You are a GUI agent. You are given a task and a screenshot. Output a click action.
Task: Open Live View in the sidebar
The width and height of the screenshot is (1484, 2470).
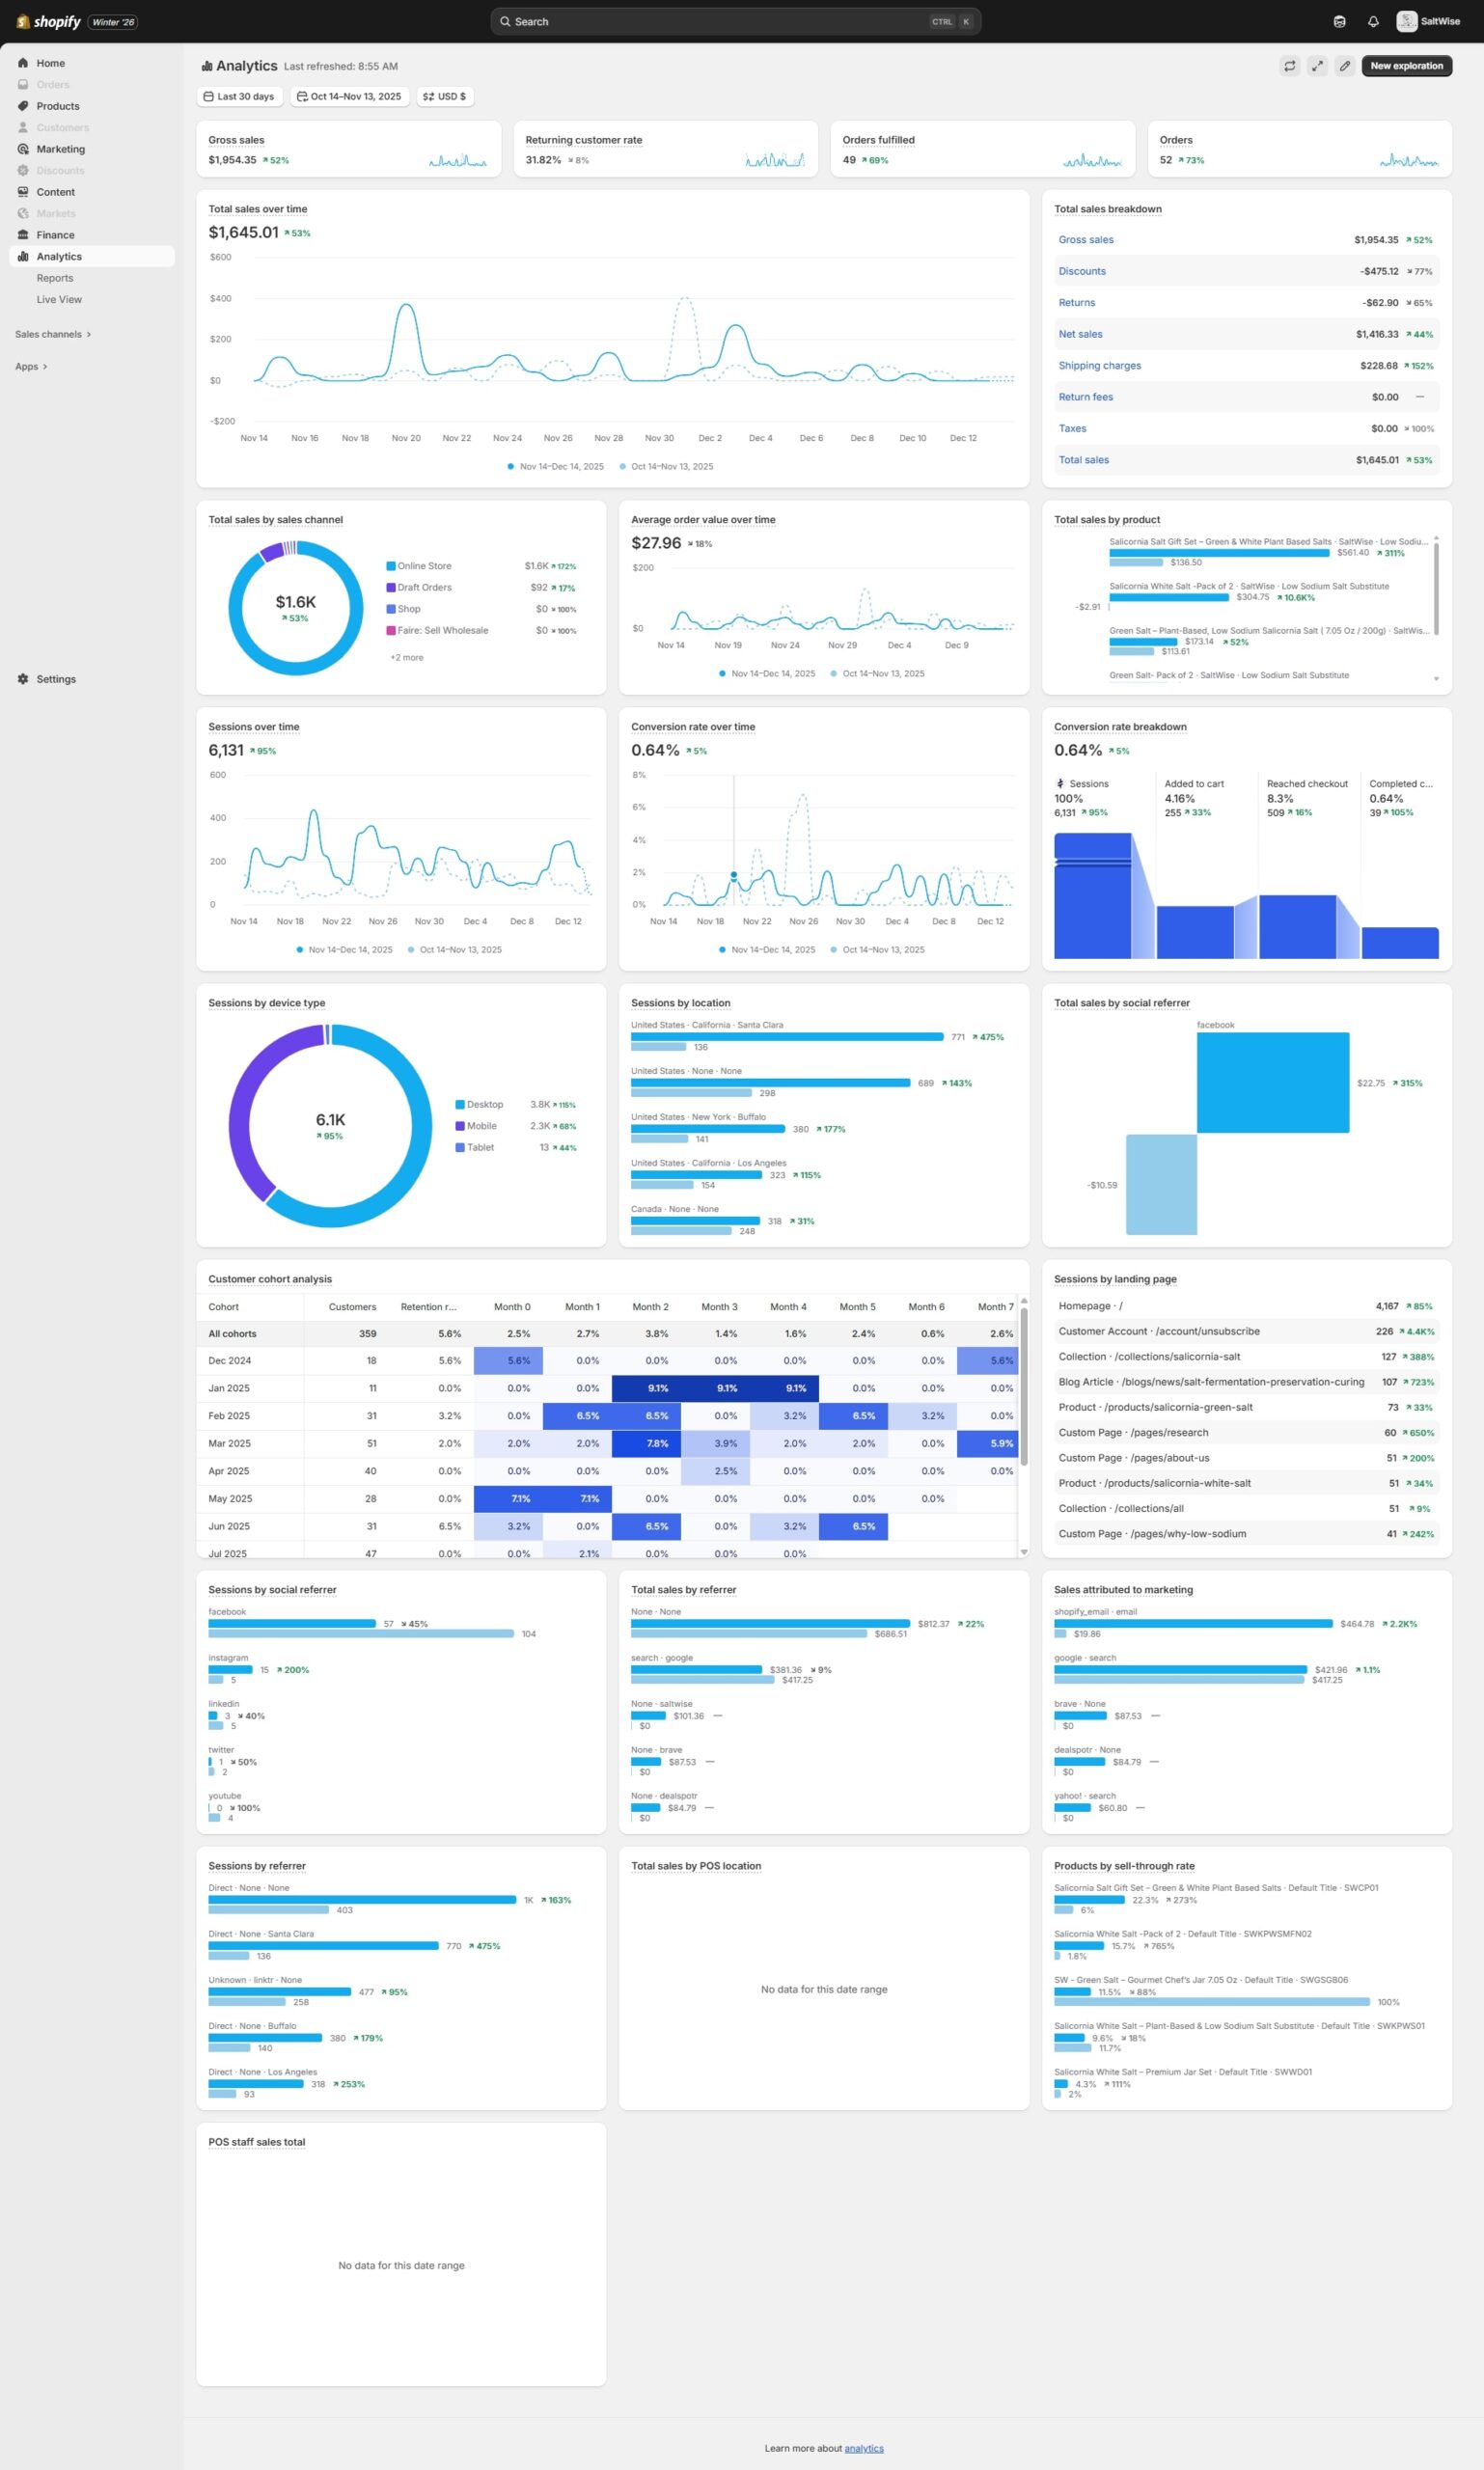[x=59, y=300]
